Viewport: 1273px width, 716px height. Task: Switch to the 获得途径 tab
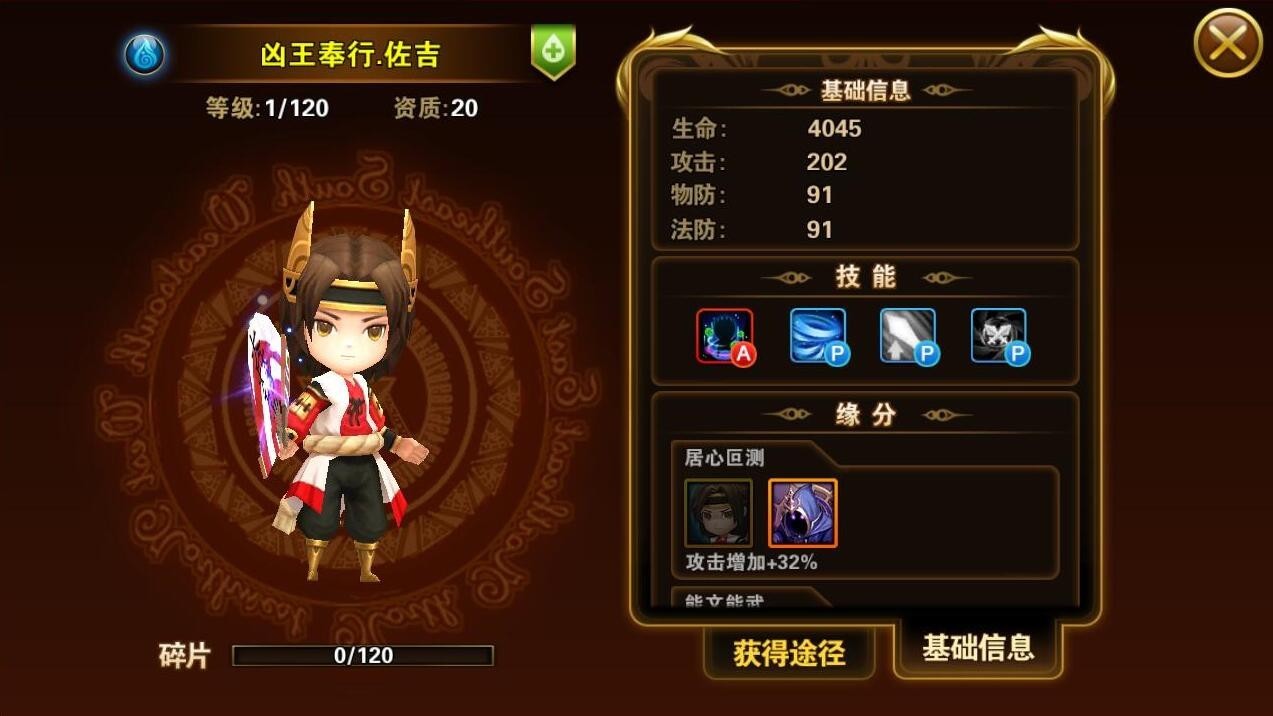789,653
